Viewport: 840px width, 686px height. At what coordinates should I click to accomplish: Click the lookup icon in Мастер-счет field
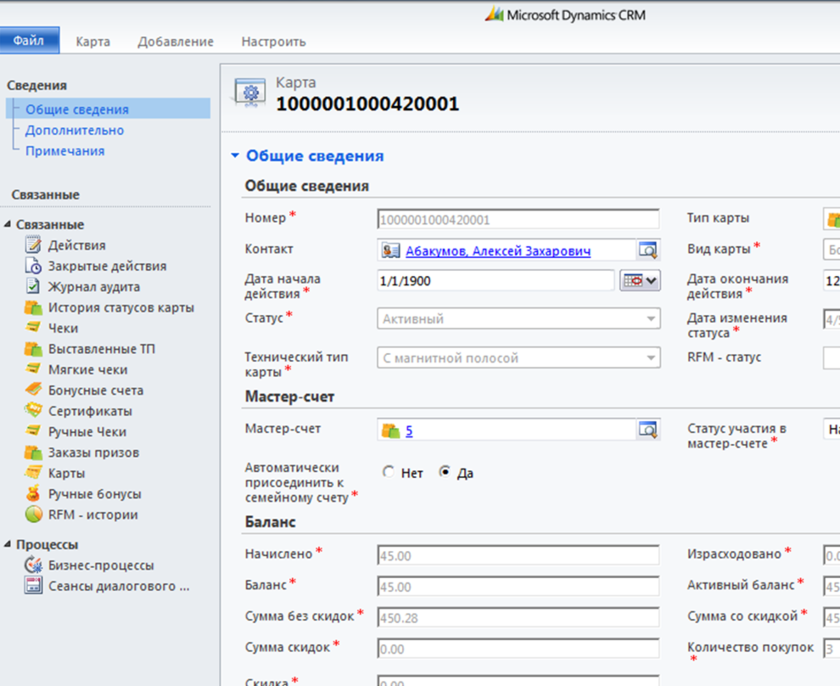(648, 431)
